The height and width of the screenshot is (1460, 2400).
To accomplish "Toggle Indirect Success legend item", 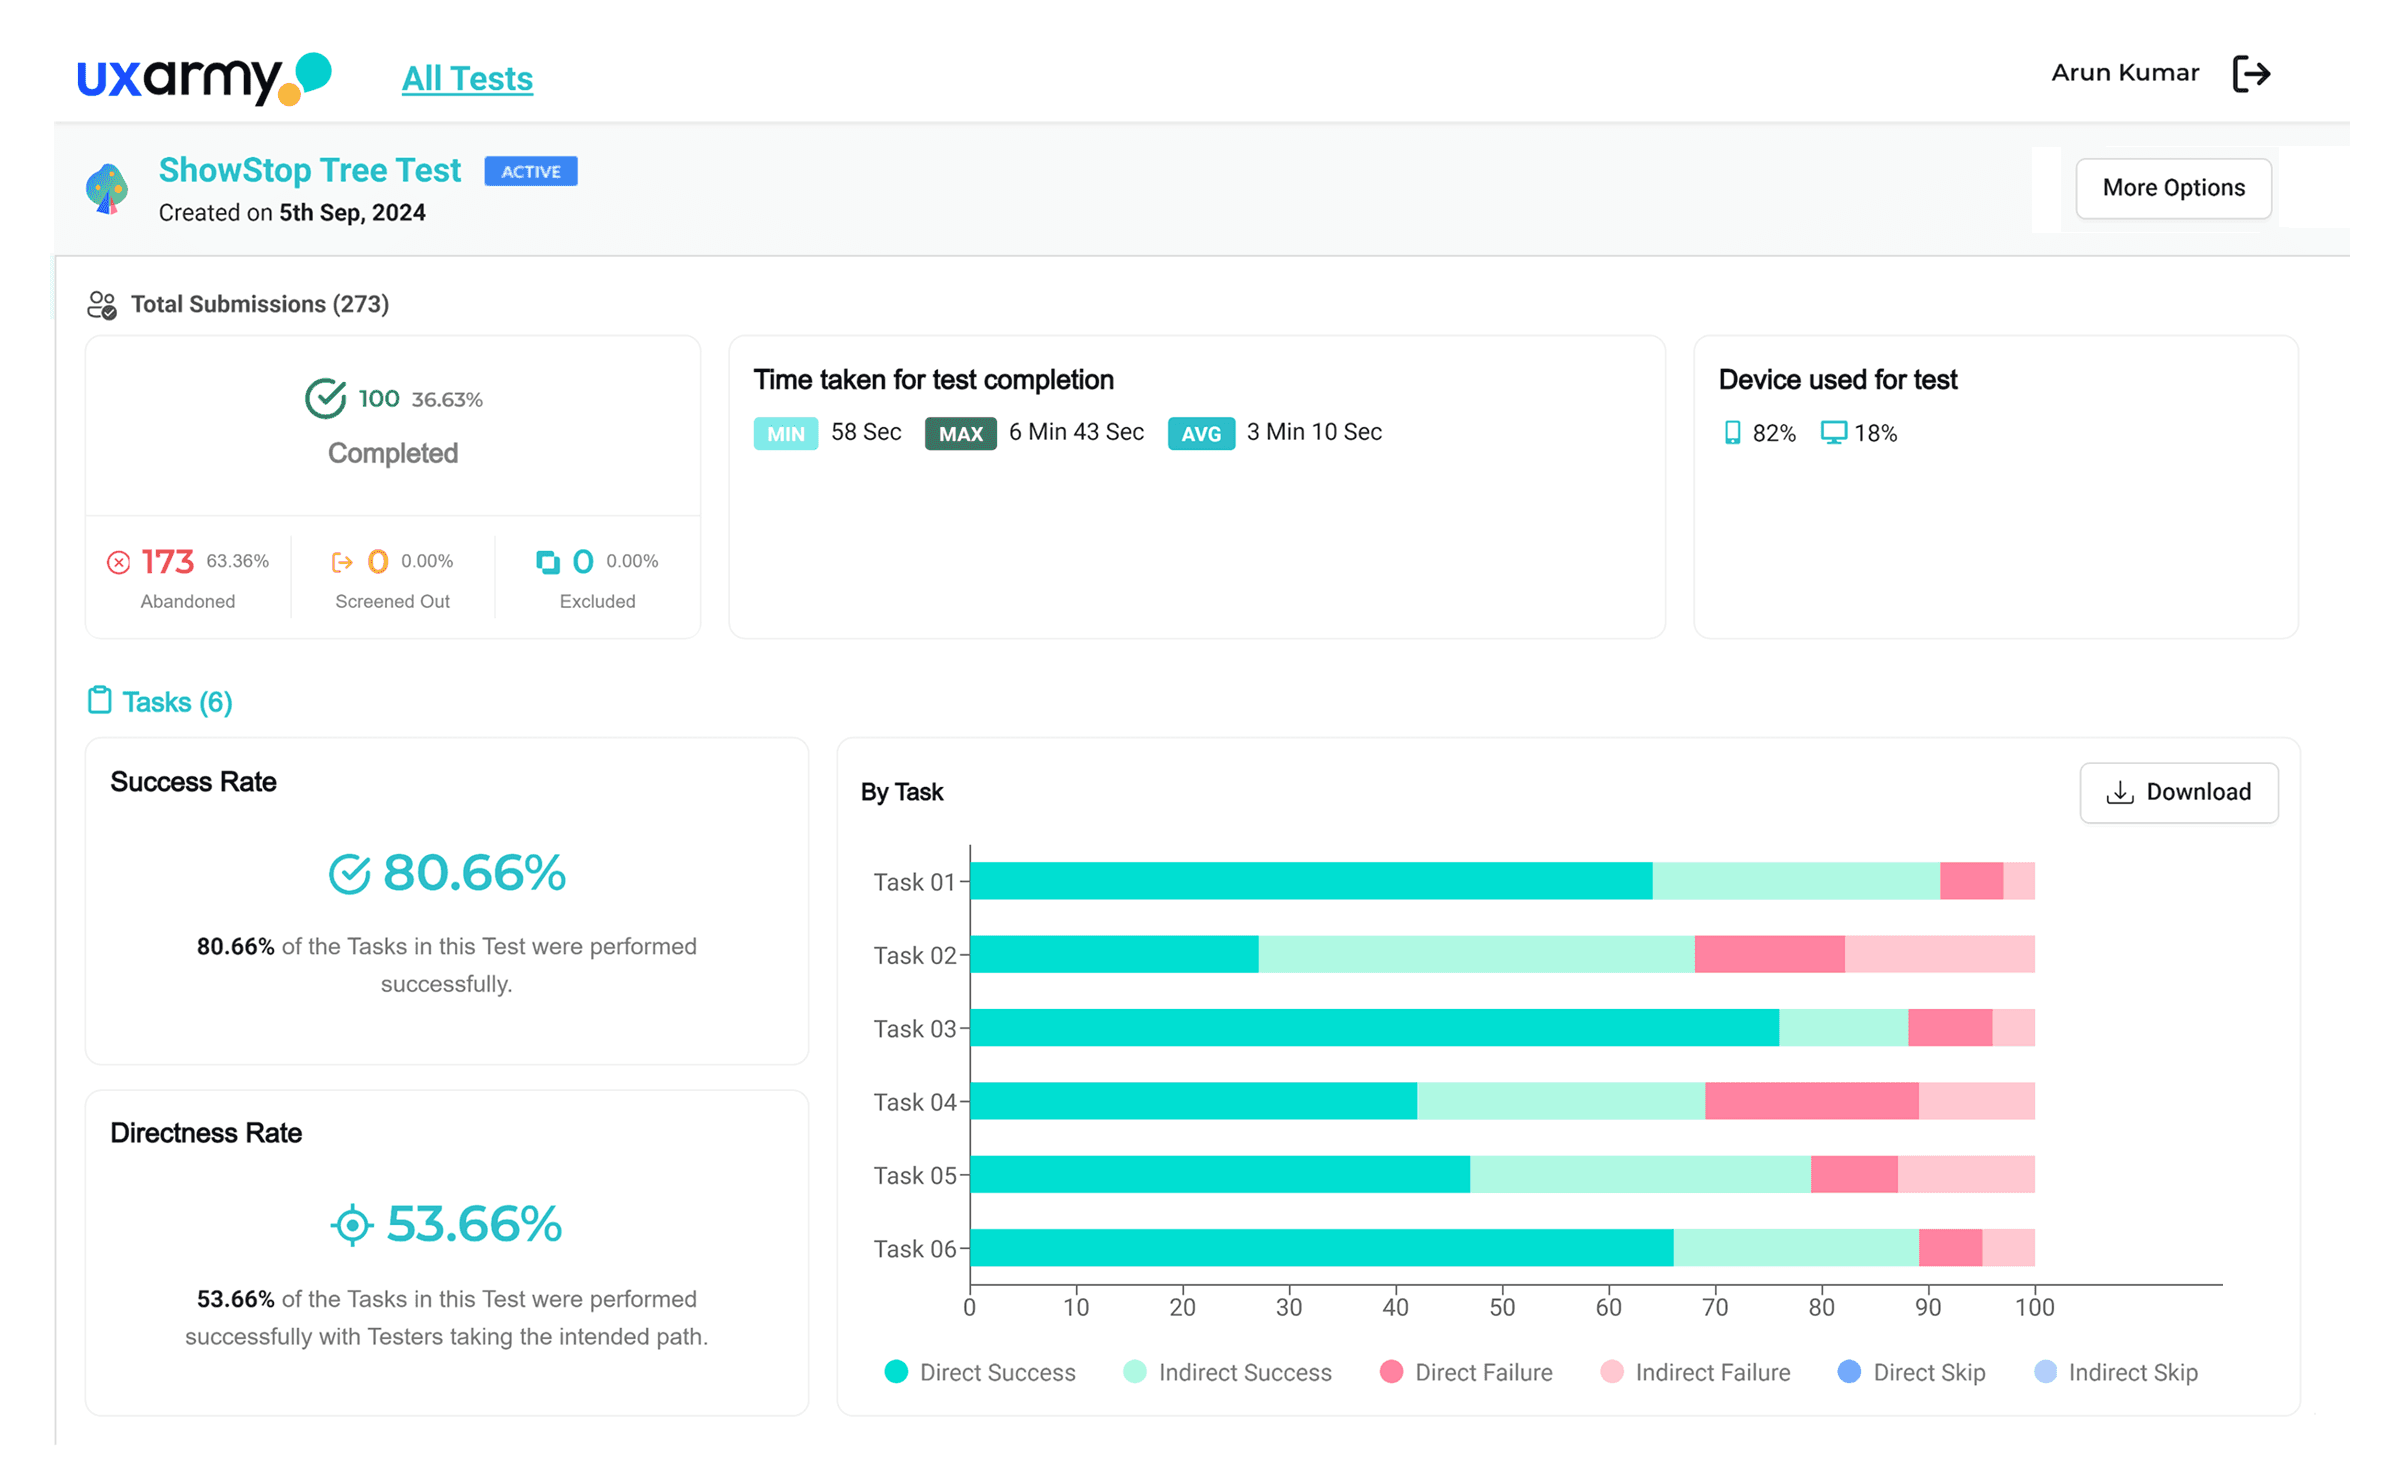I will tap(1227, 1372).
